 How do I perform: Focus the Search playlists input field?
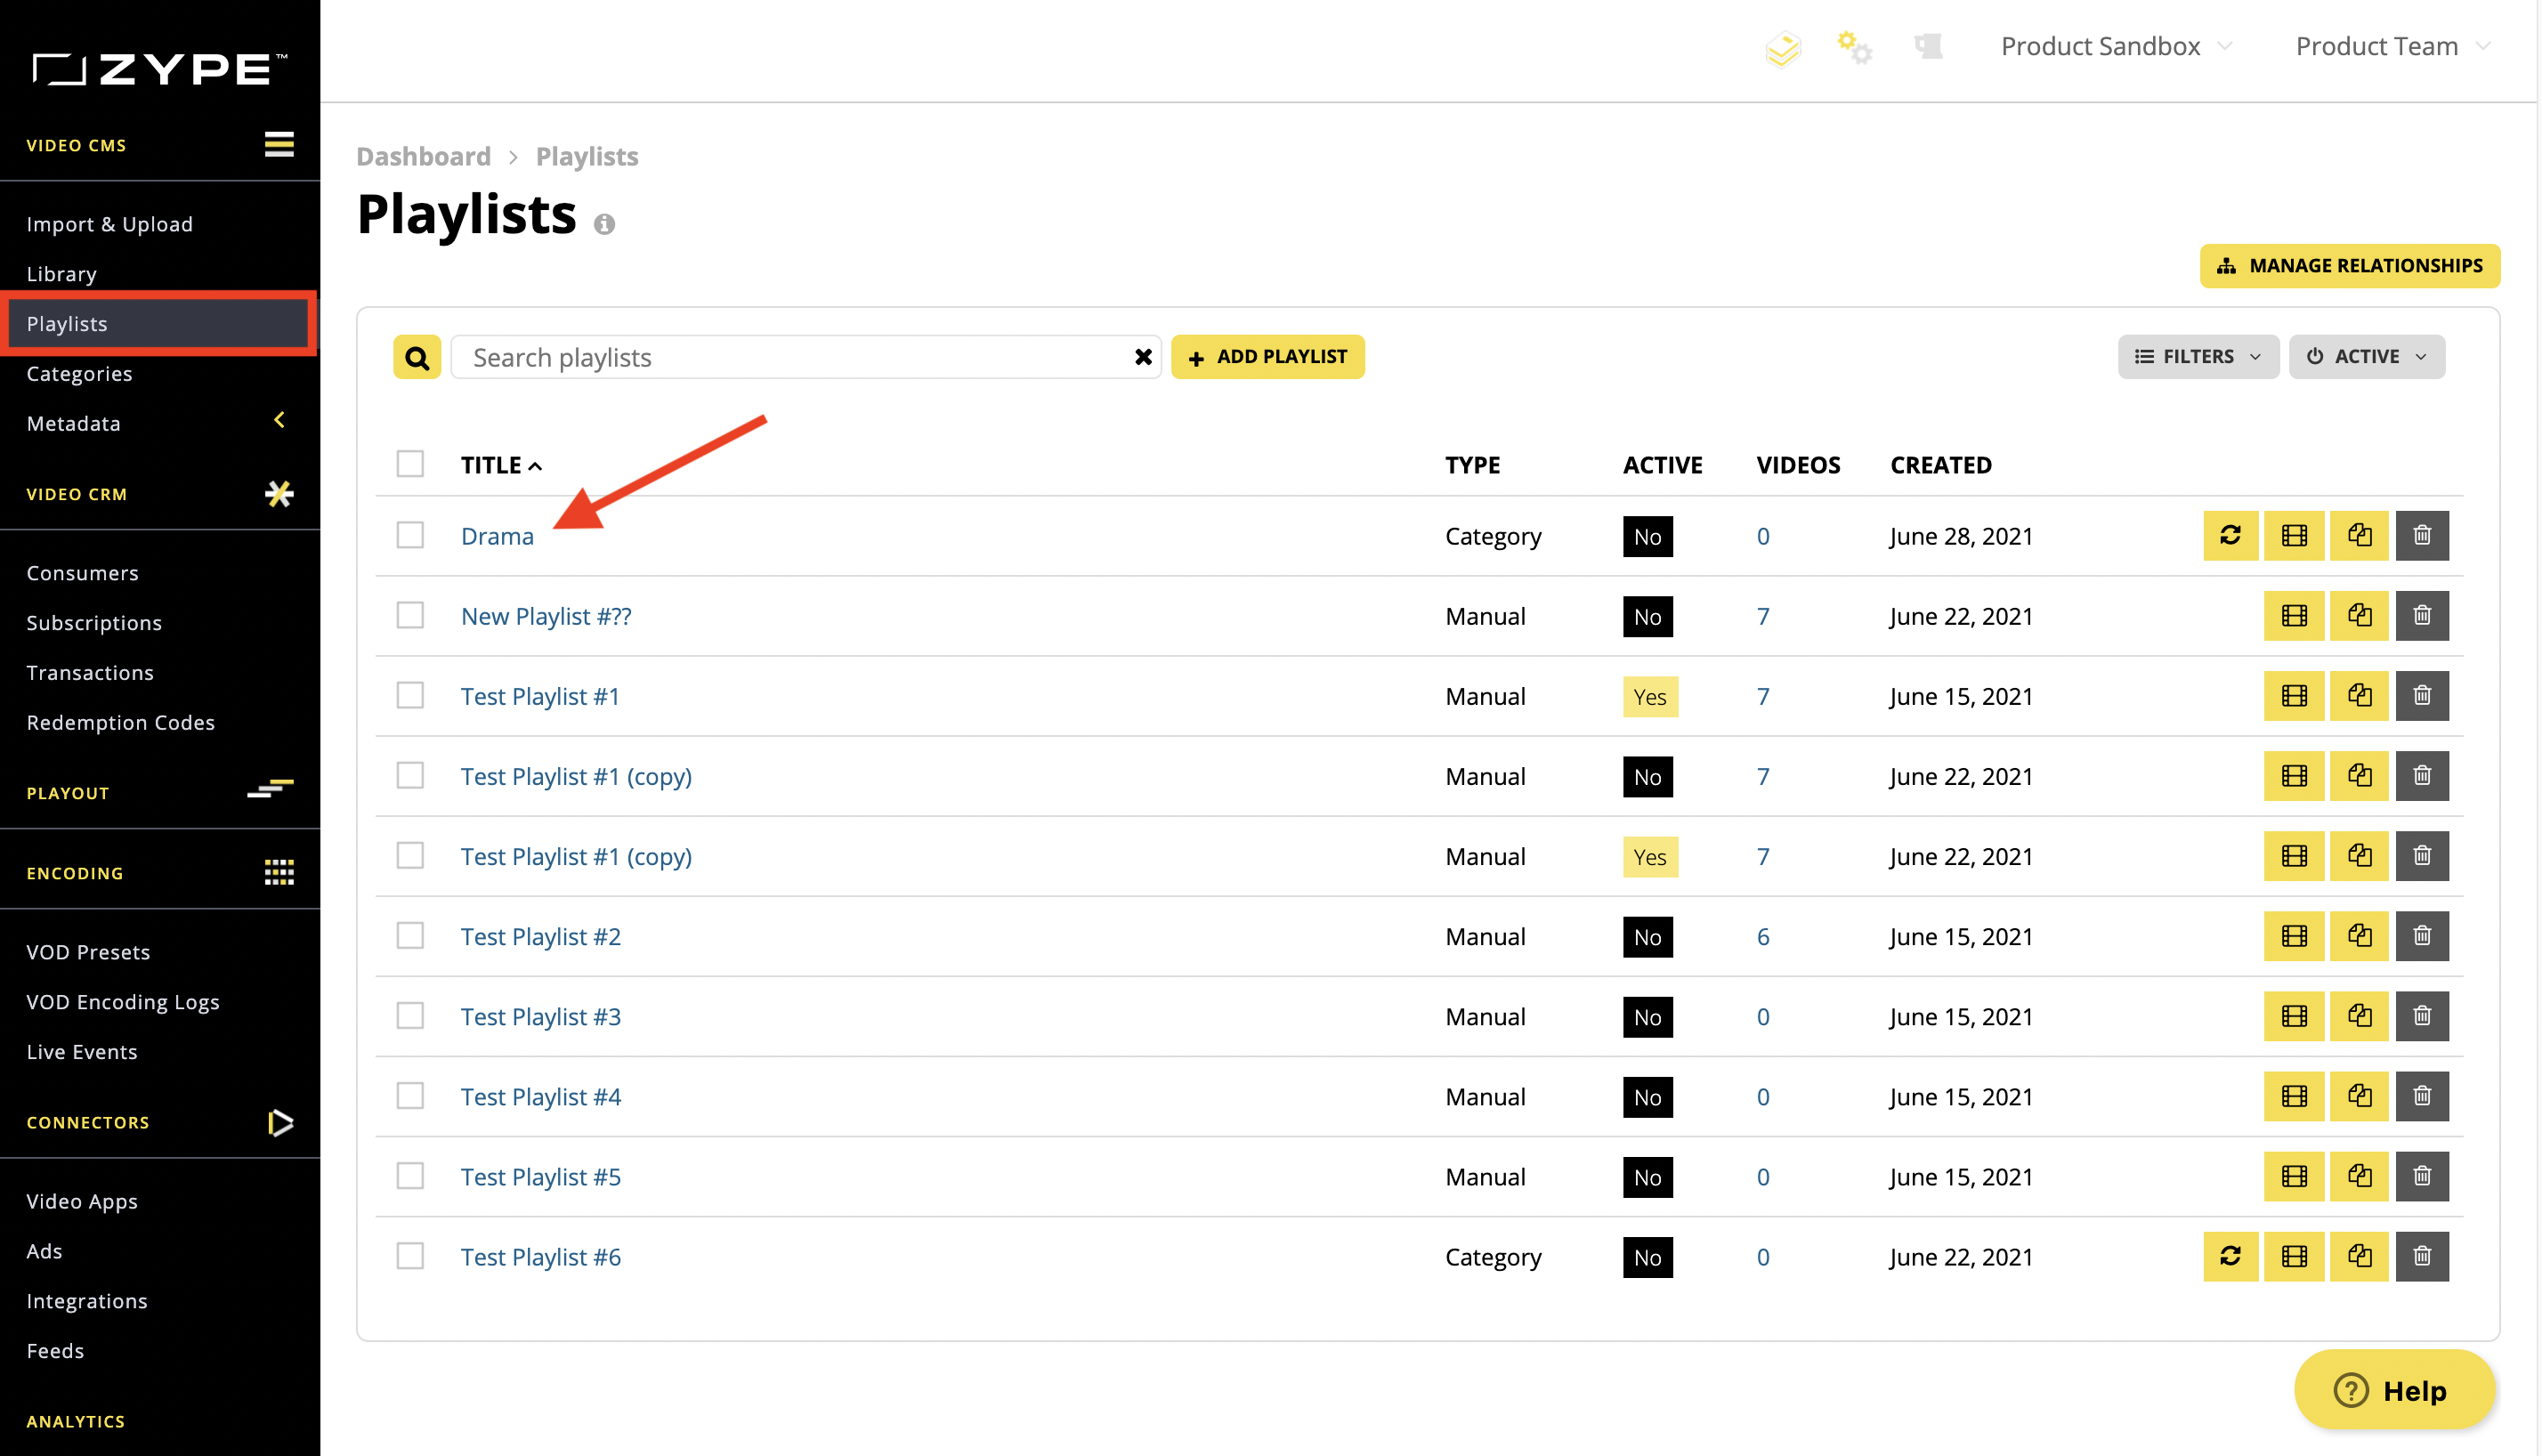point(806,357)
